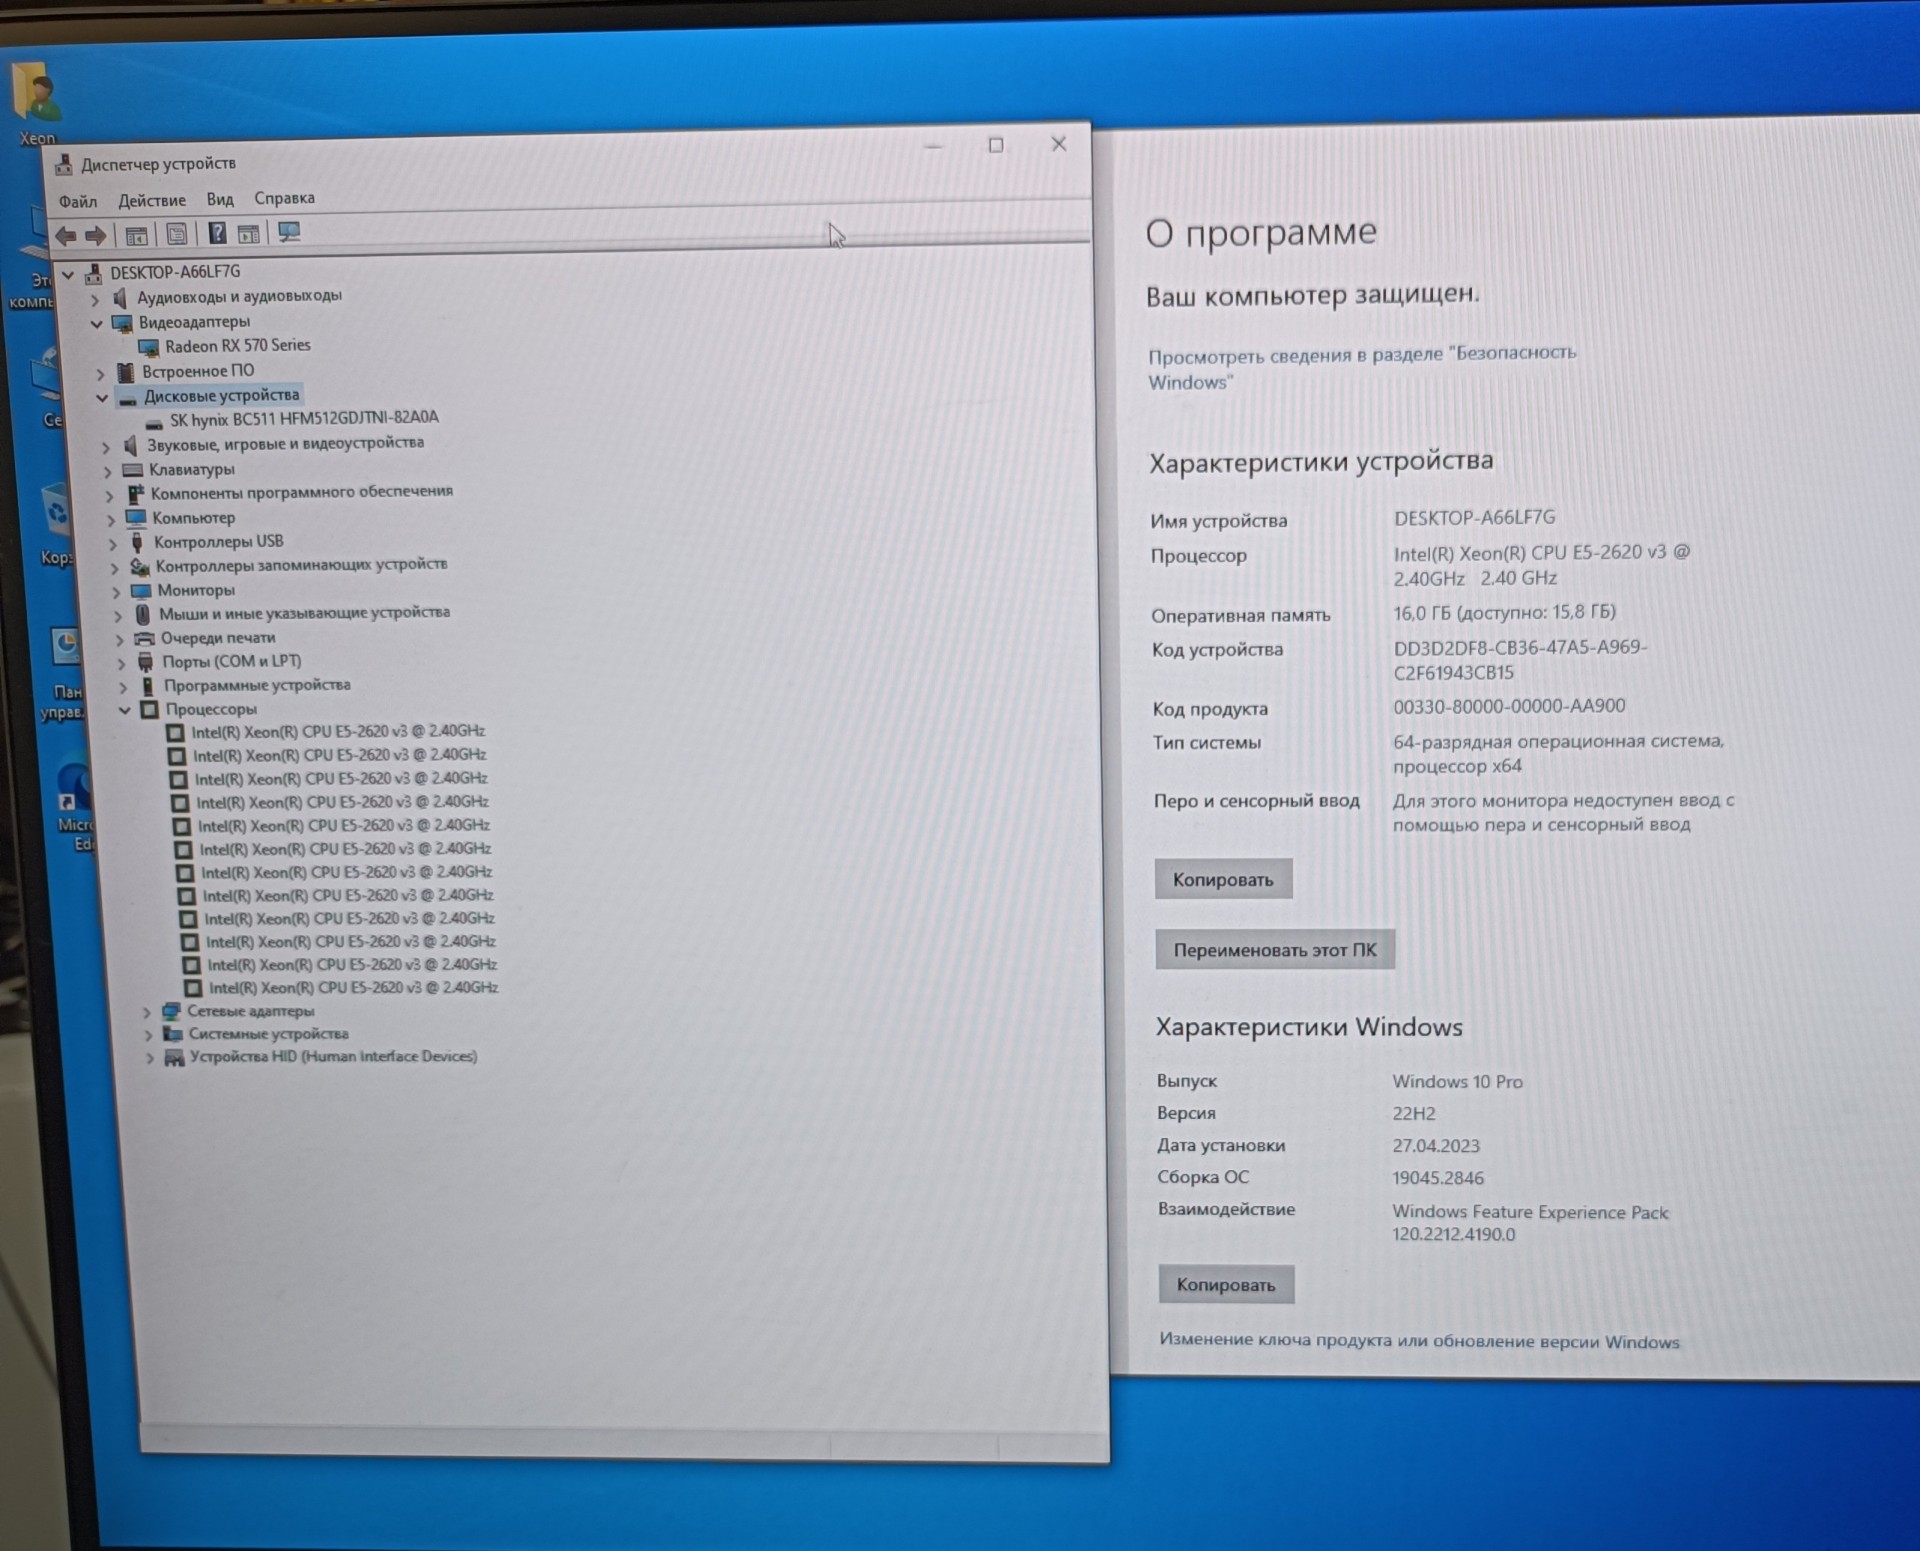
Task: Select the Аудиовходы и аудиовыходы speaker icon
Action: coord(120,298)
